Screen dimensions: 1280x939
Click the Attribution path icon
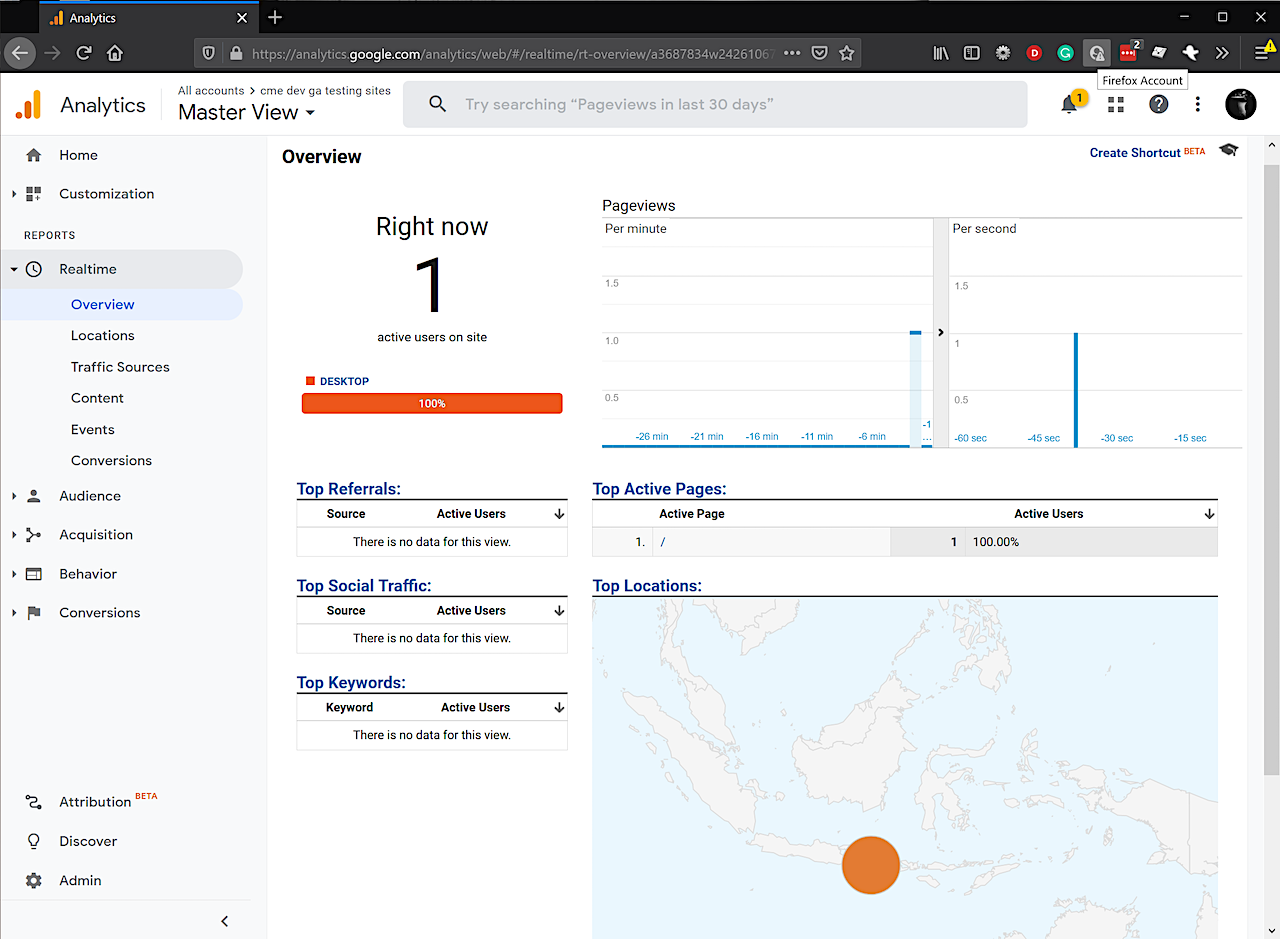[34, 802]
